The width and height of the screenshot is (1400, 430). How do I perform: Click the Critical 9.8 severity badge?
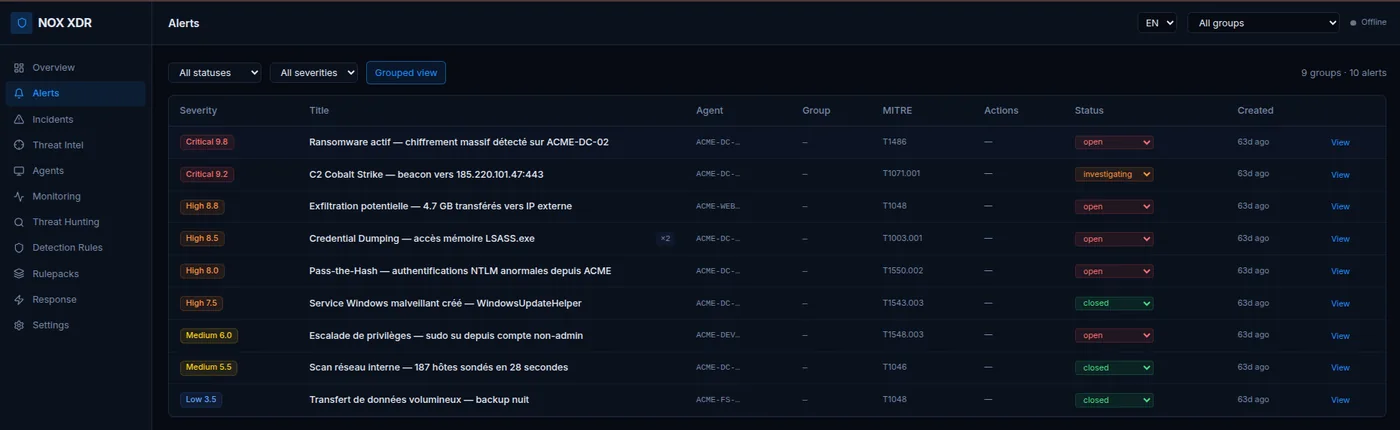pyautogui.click(x=207, y=142)
